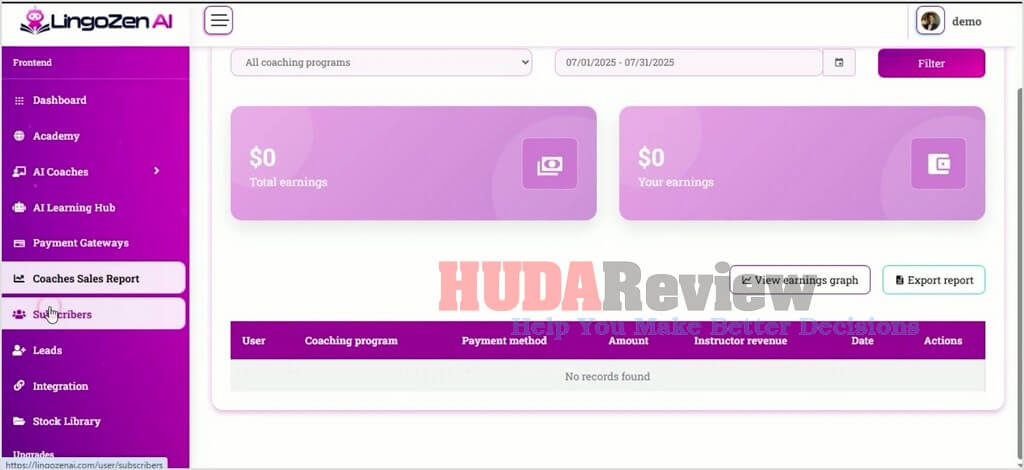The image size is (1024, 470).
Task: Expand the AI Coaches submenu arrow
Action: [x=156, y=171]
